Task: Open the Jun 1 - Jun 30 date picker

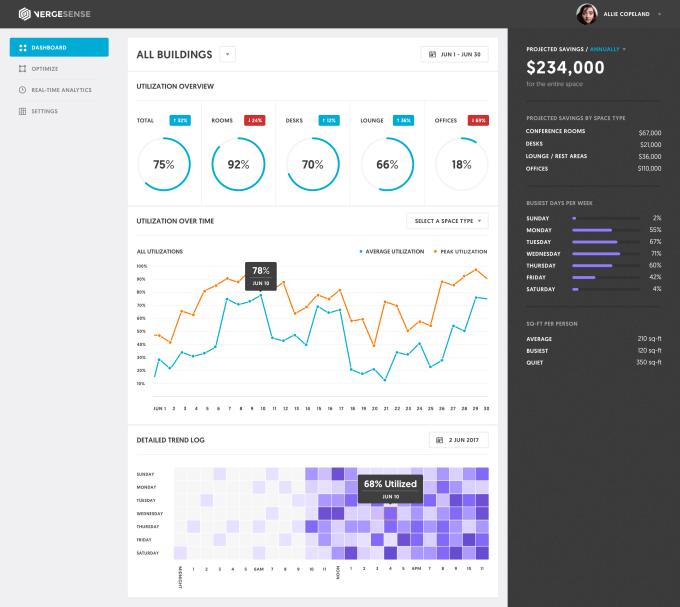Action: point(454,55)
